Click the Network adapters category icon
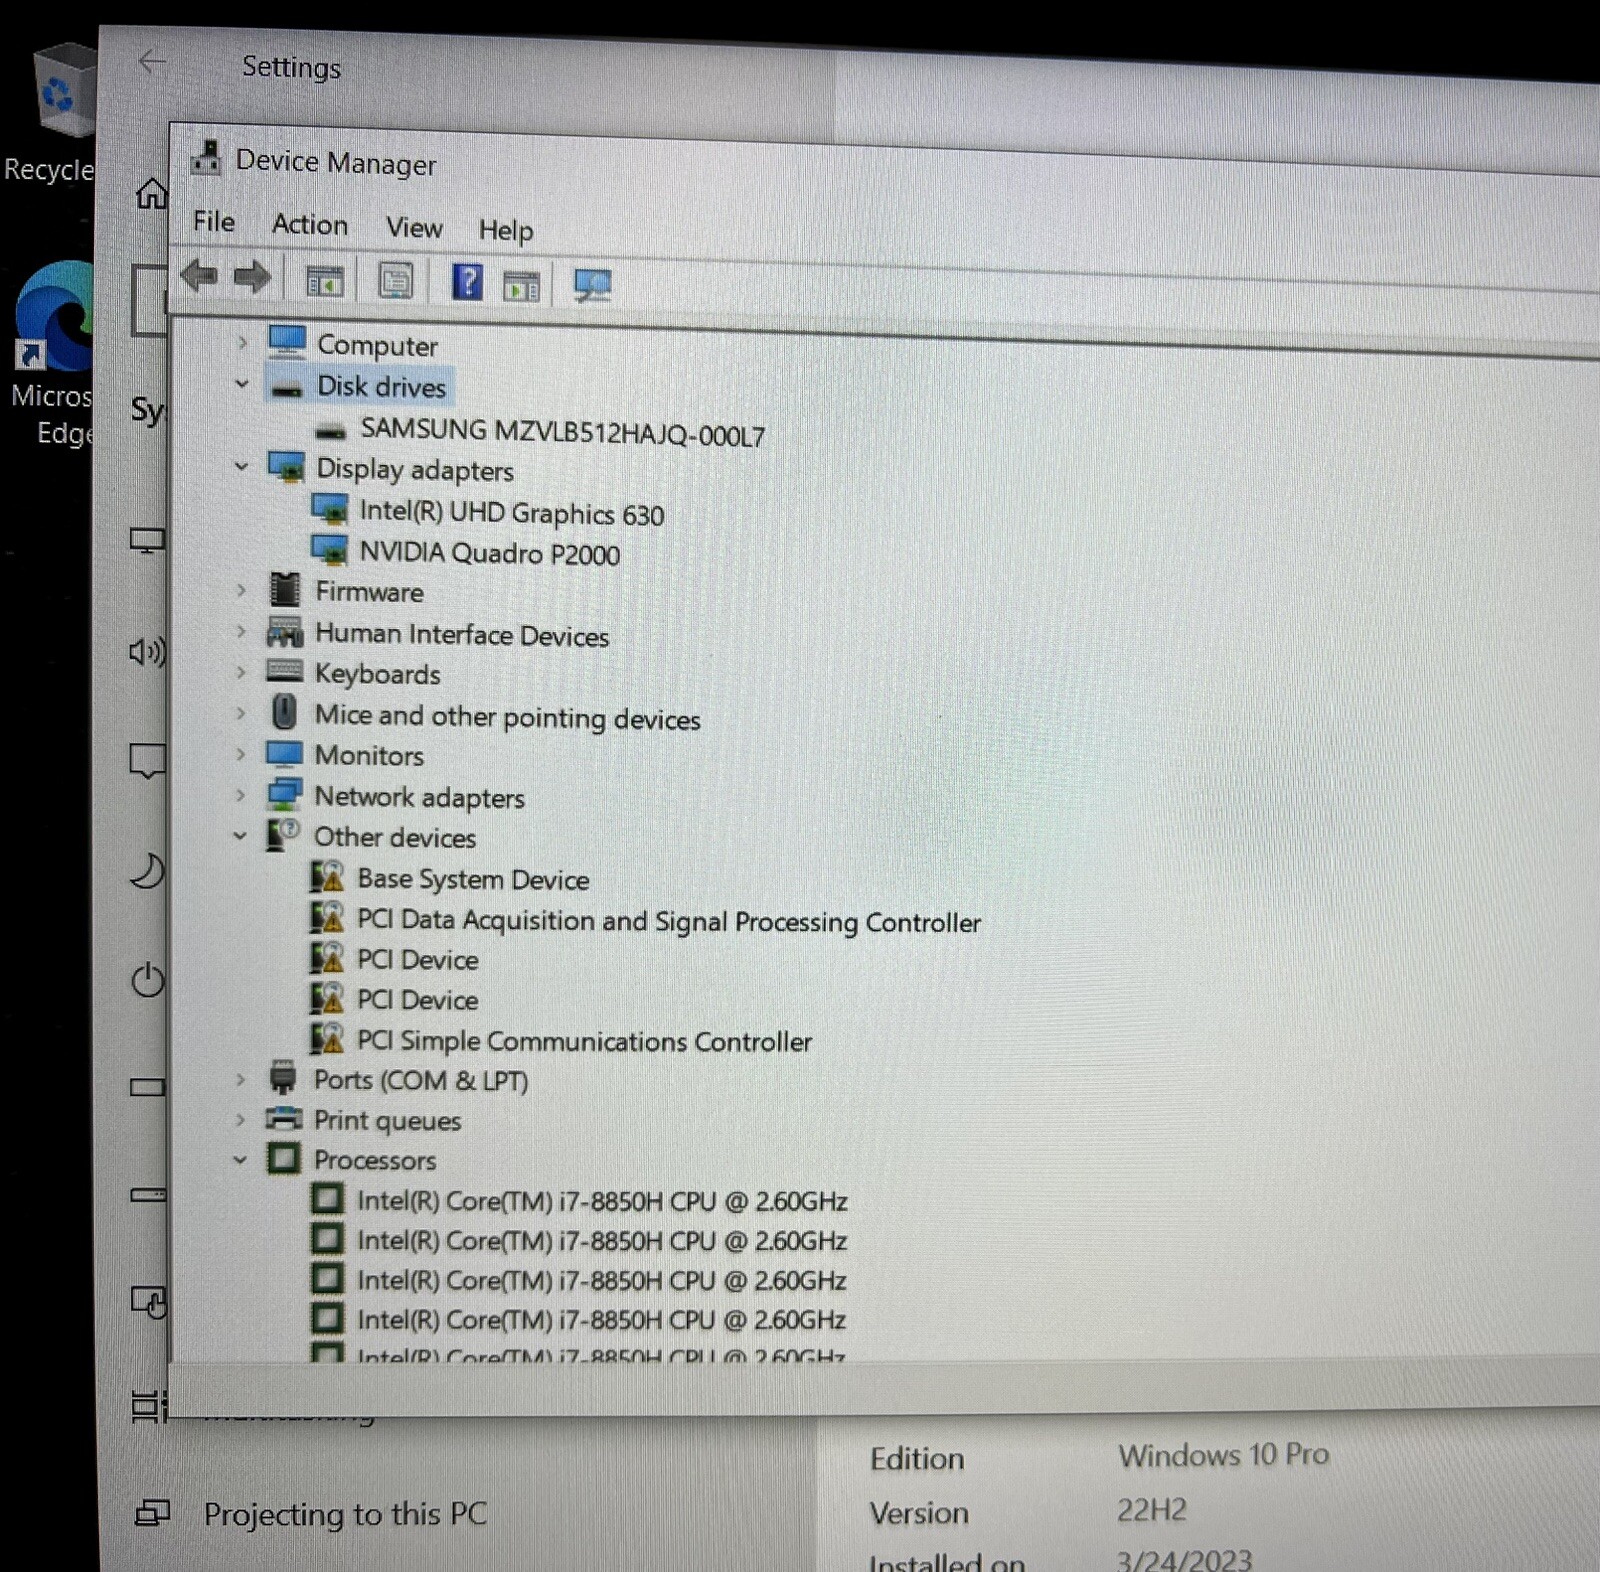This screenshot has height=1572, width=1600. pyautogui.click(x=285, y=795)
